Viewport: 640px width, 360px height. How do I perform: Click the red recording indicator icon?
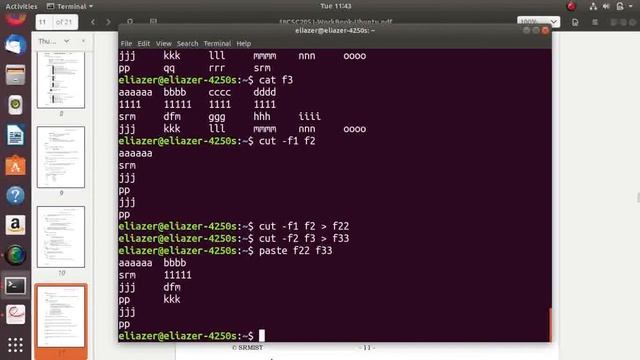click(571, 6)
